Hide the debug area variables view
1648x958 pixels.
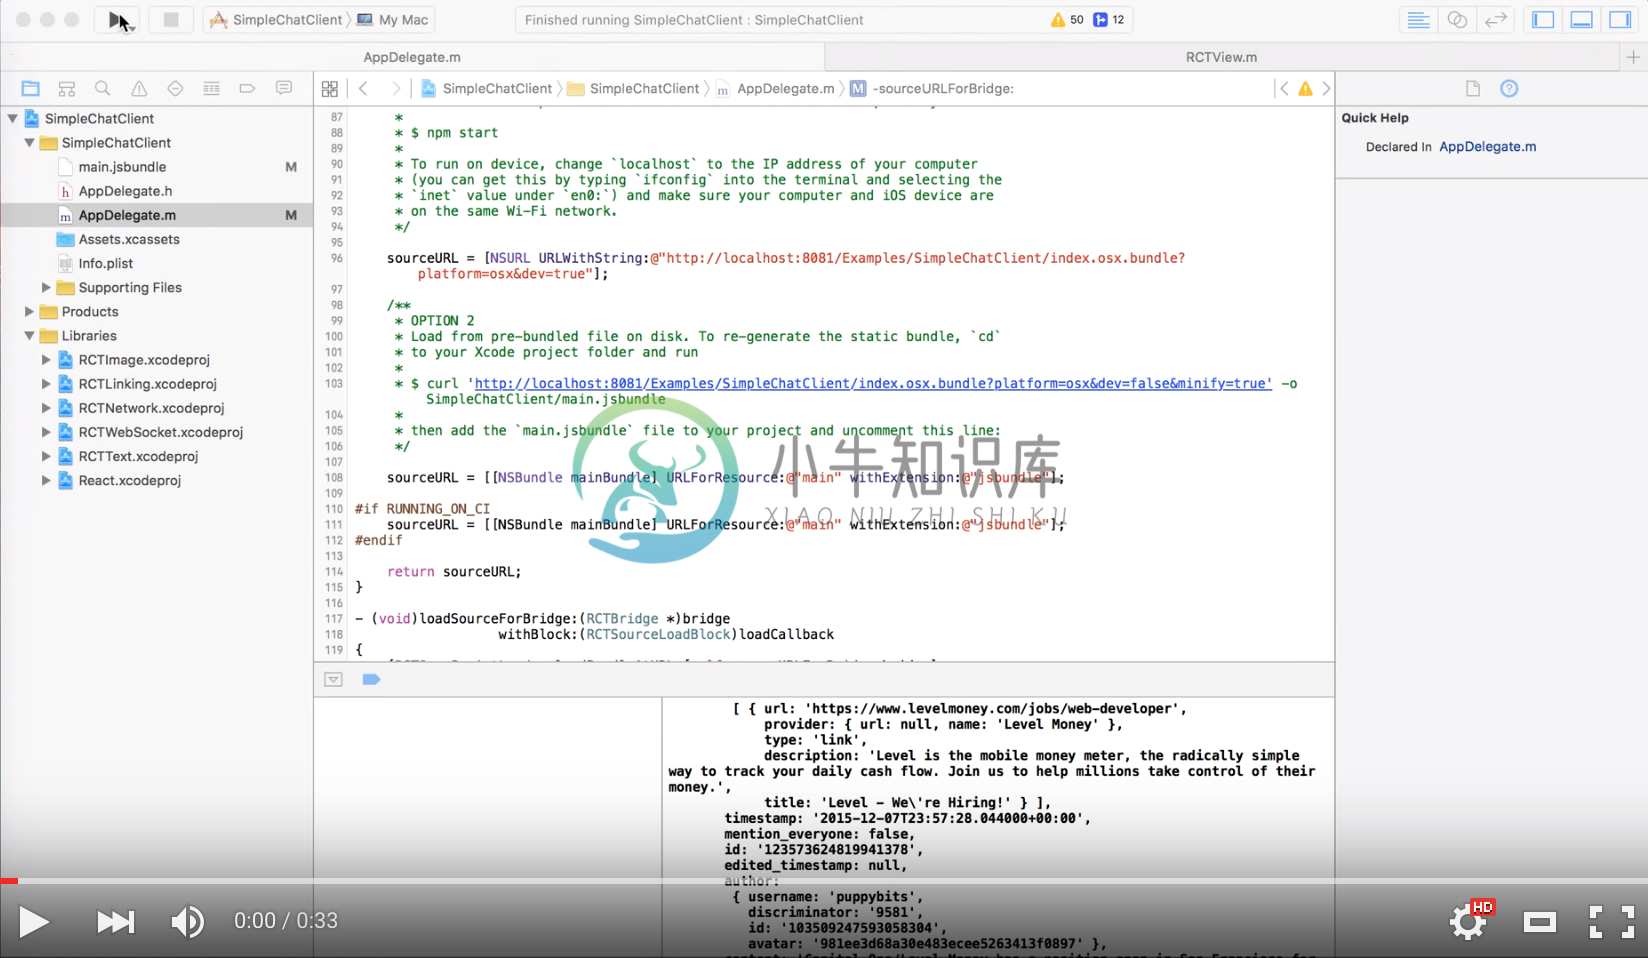334,680
